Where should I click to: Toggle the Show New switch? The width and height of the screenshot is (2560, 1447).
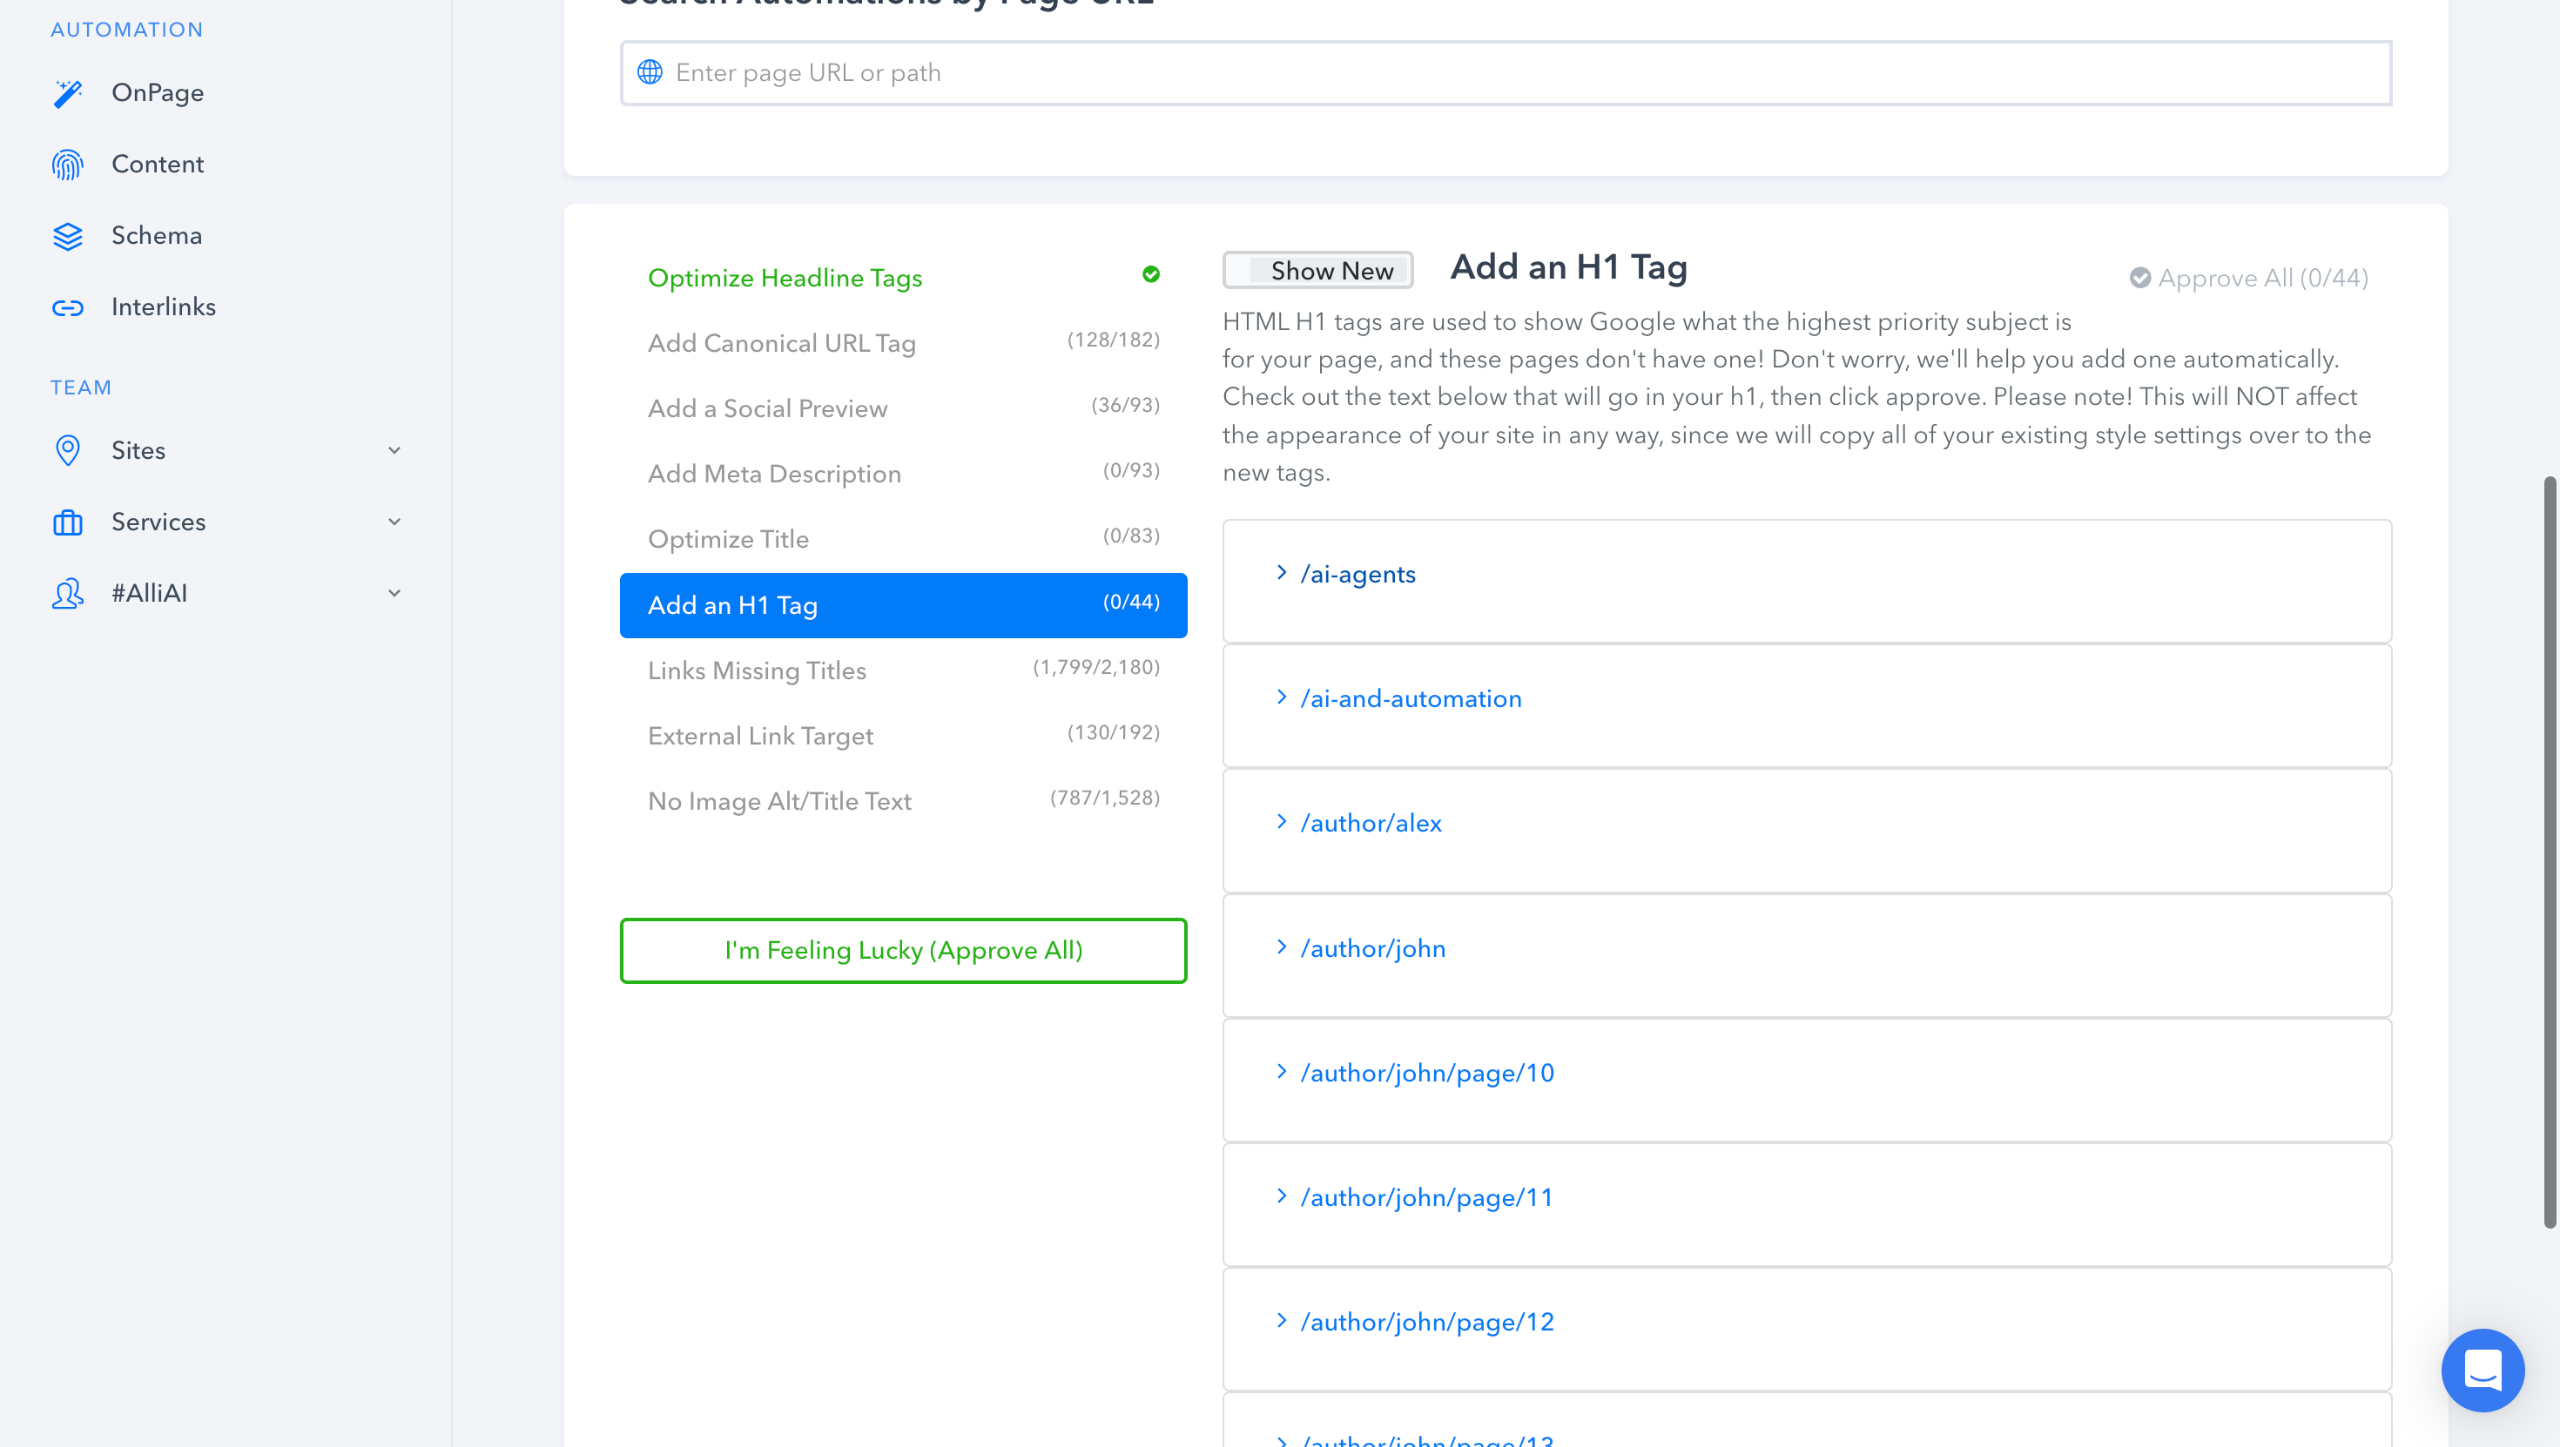(x=1317, y=271)
